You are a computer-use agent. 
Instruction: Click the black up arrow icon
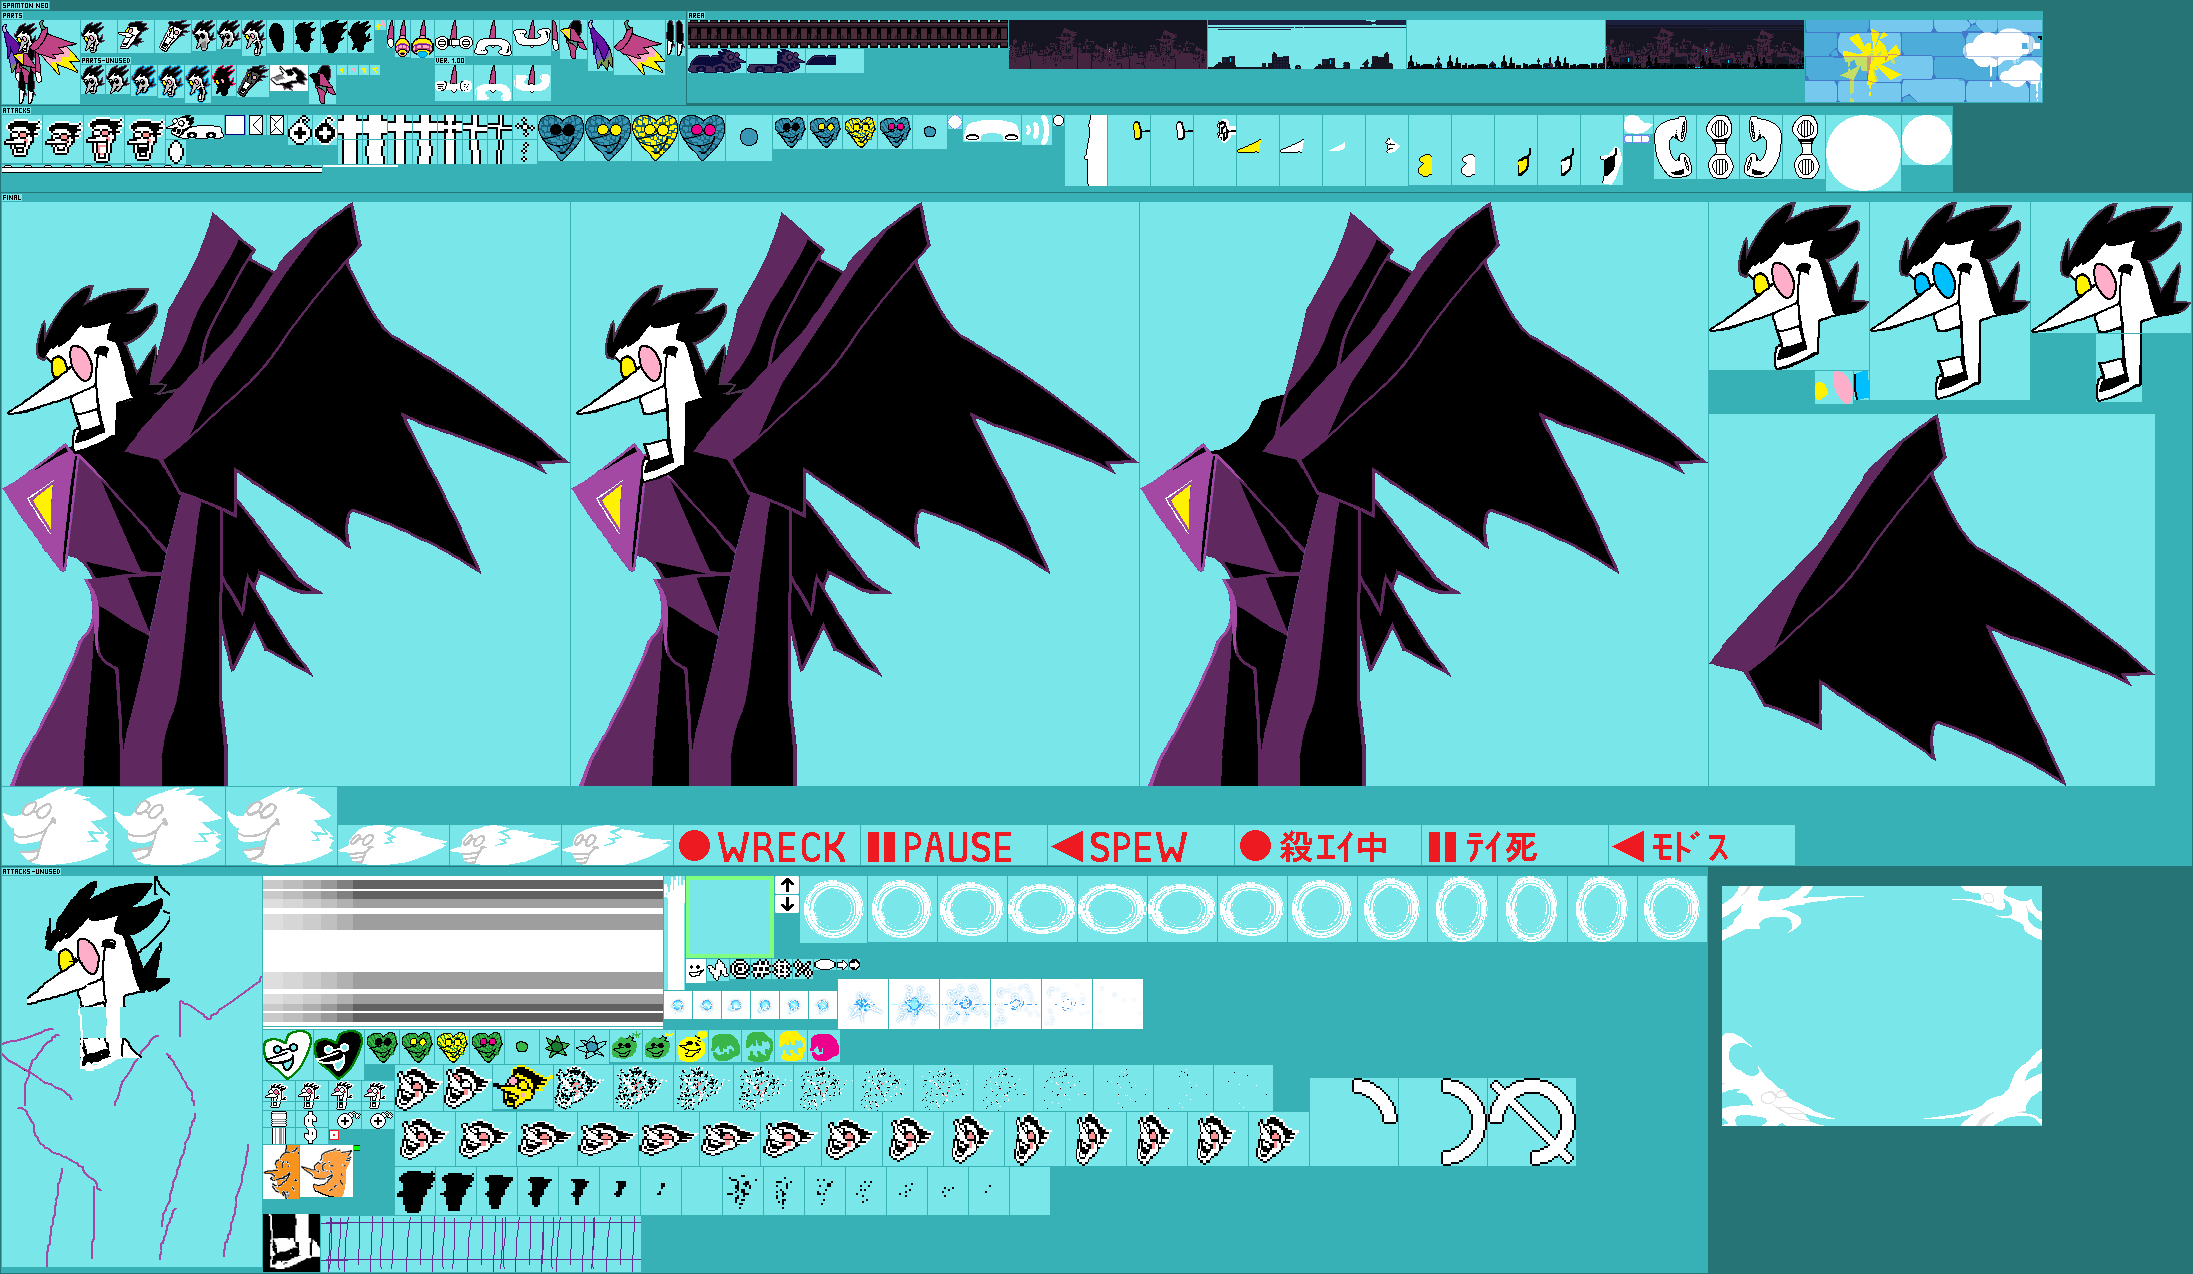point(787,885)
